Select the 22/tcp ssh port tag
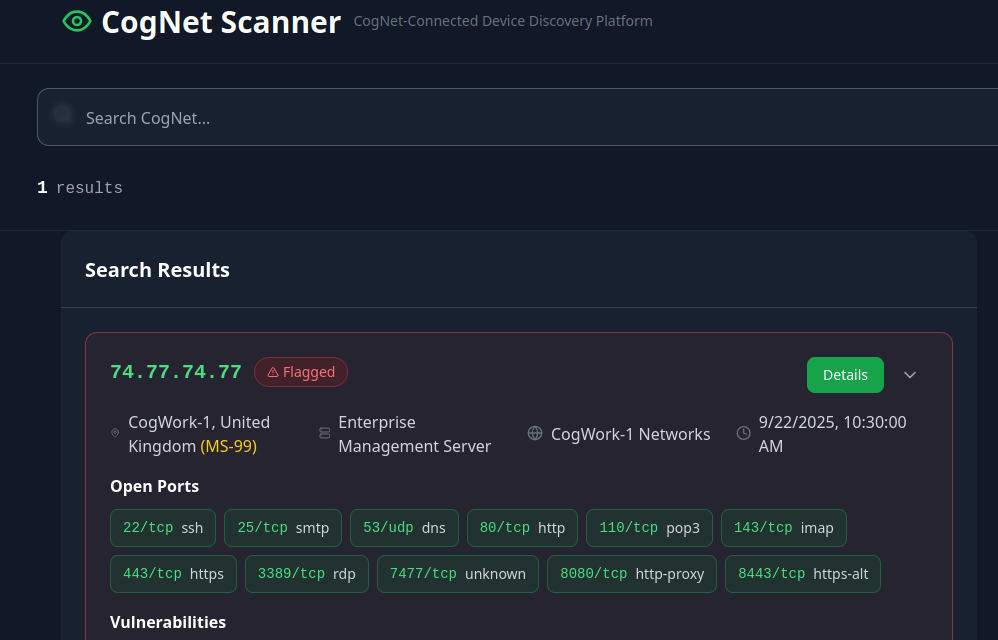This screenshot has height=640, width=998. (x=163, y=528)
